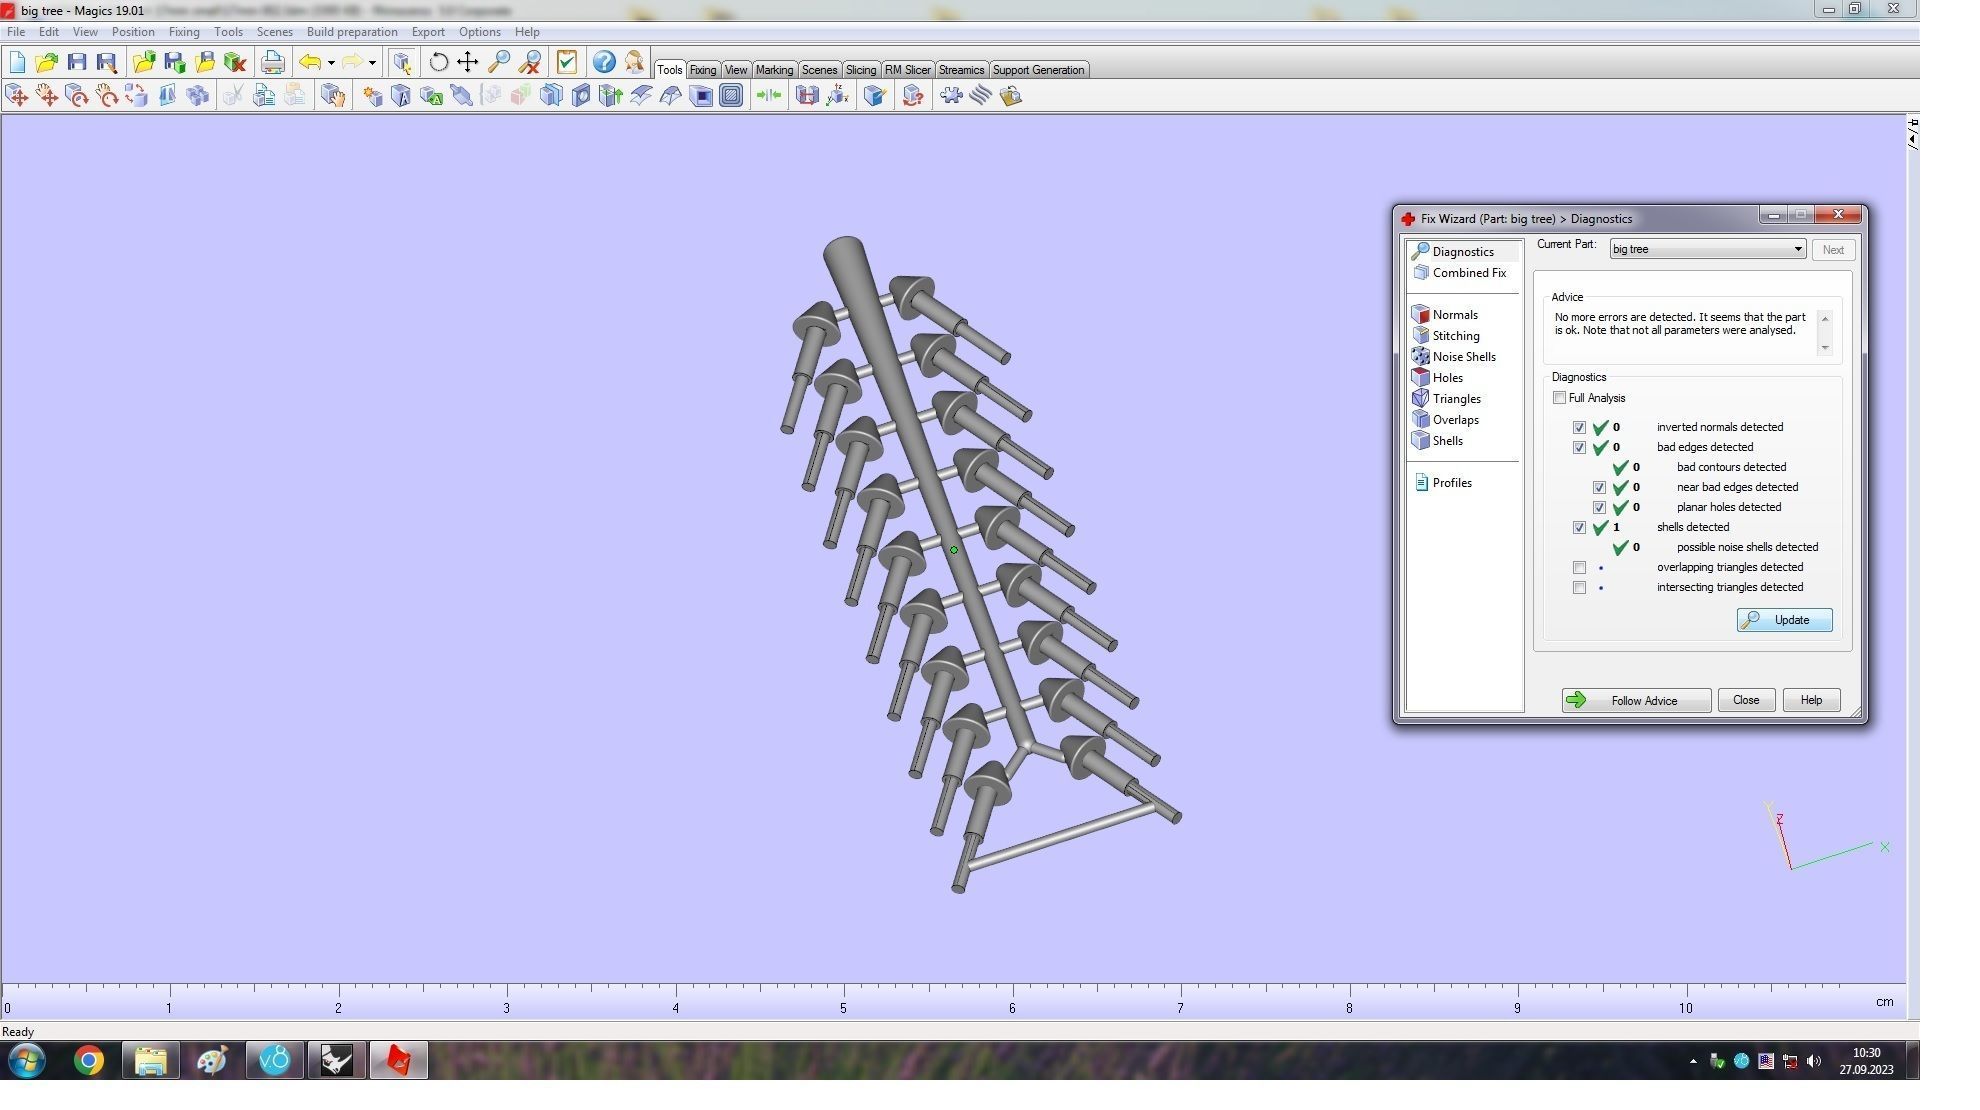1980x1110 pixels.
Task: Enable intersecting triangles detected checkbox
Action: 1579,587
